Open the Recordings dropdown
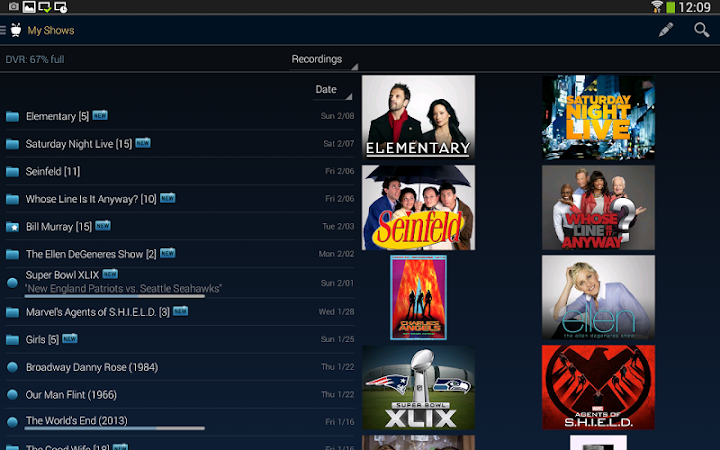Viewport: 720px width, 450px height. 323,60
